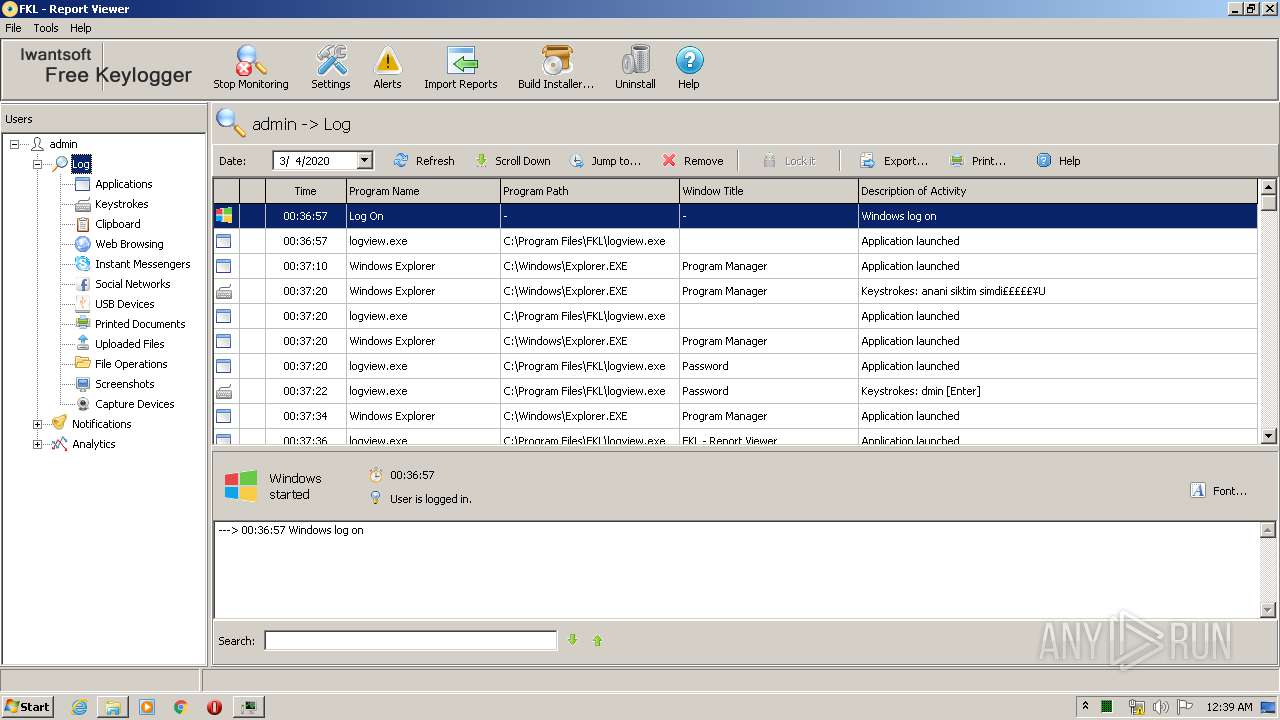Select the Log node in tree
The width and height of the screenshot is (1280, 720).
click(81, 164)
